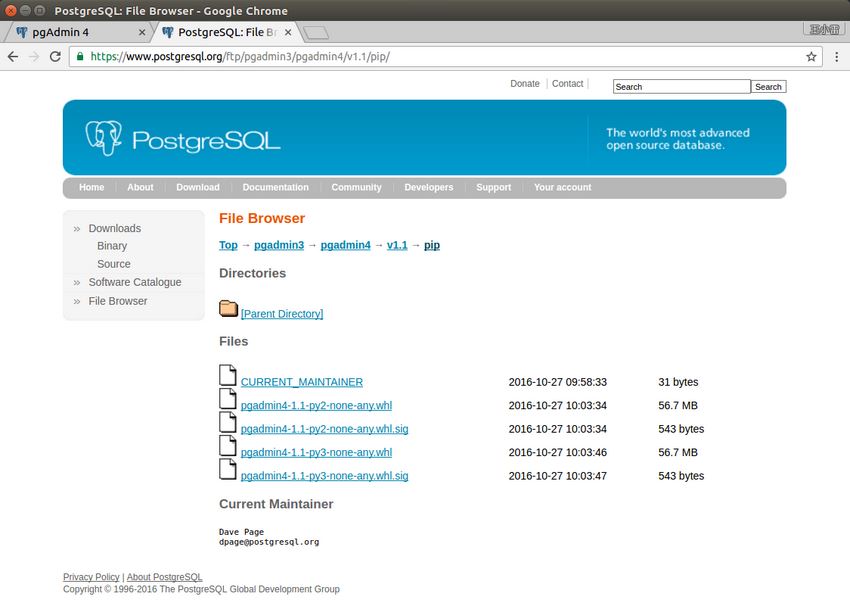Click the Top breadcrumb link

click(228, 245)
